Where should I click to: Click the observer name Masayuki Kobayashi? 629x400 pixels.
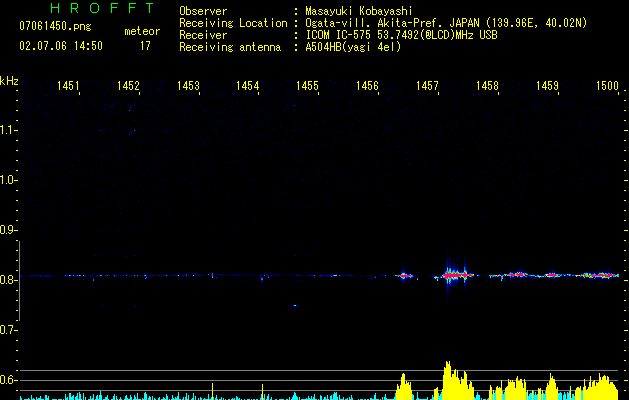coord(359,11)
